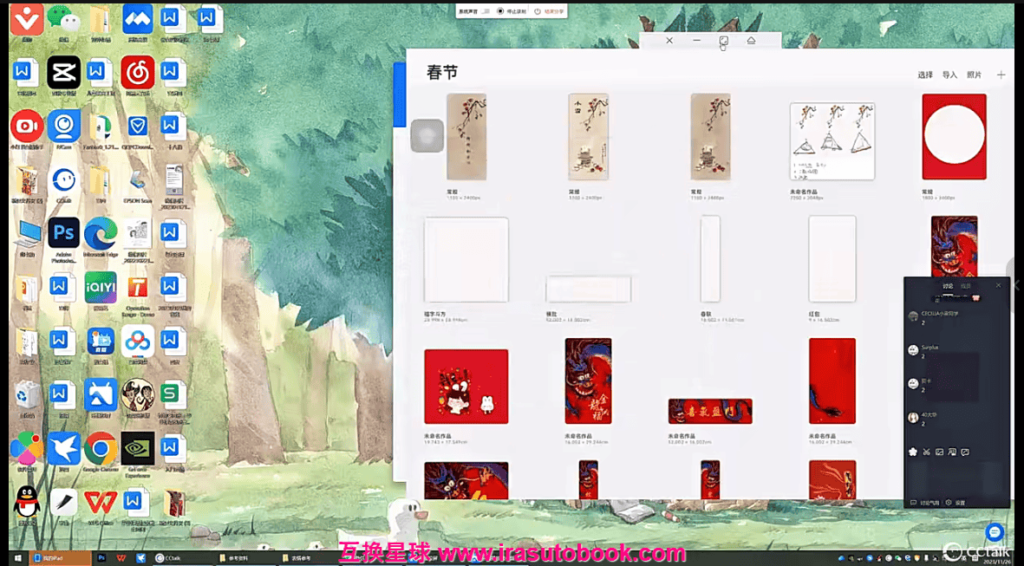Click the plus icon to create new canvas
The width and height of the screenshot is (1024, 566).
(1001, 75)
